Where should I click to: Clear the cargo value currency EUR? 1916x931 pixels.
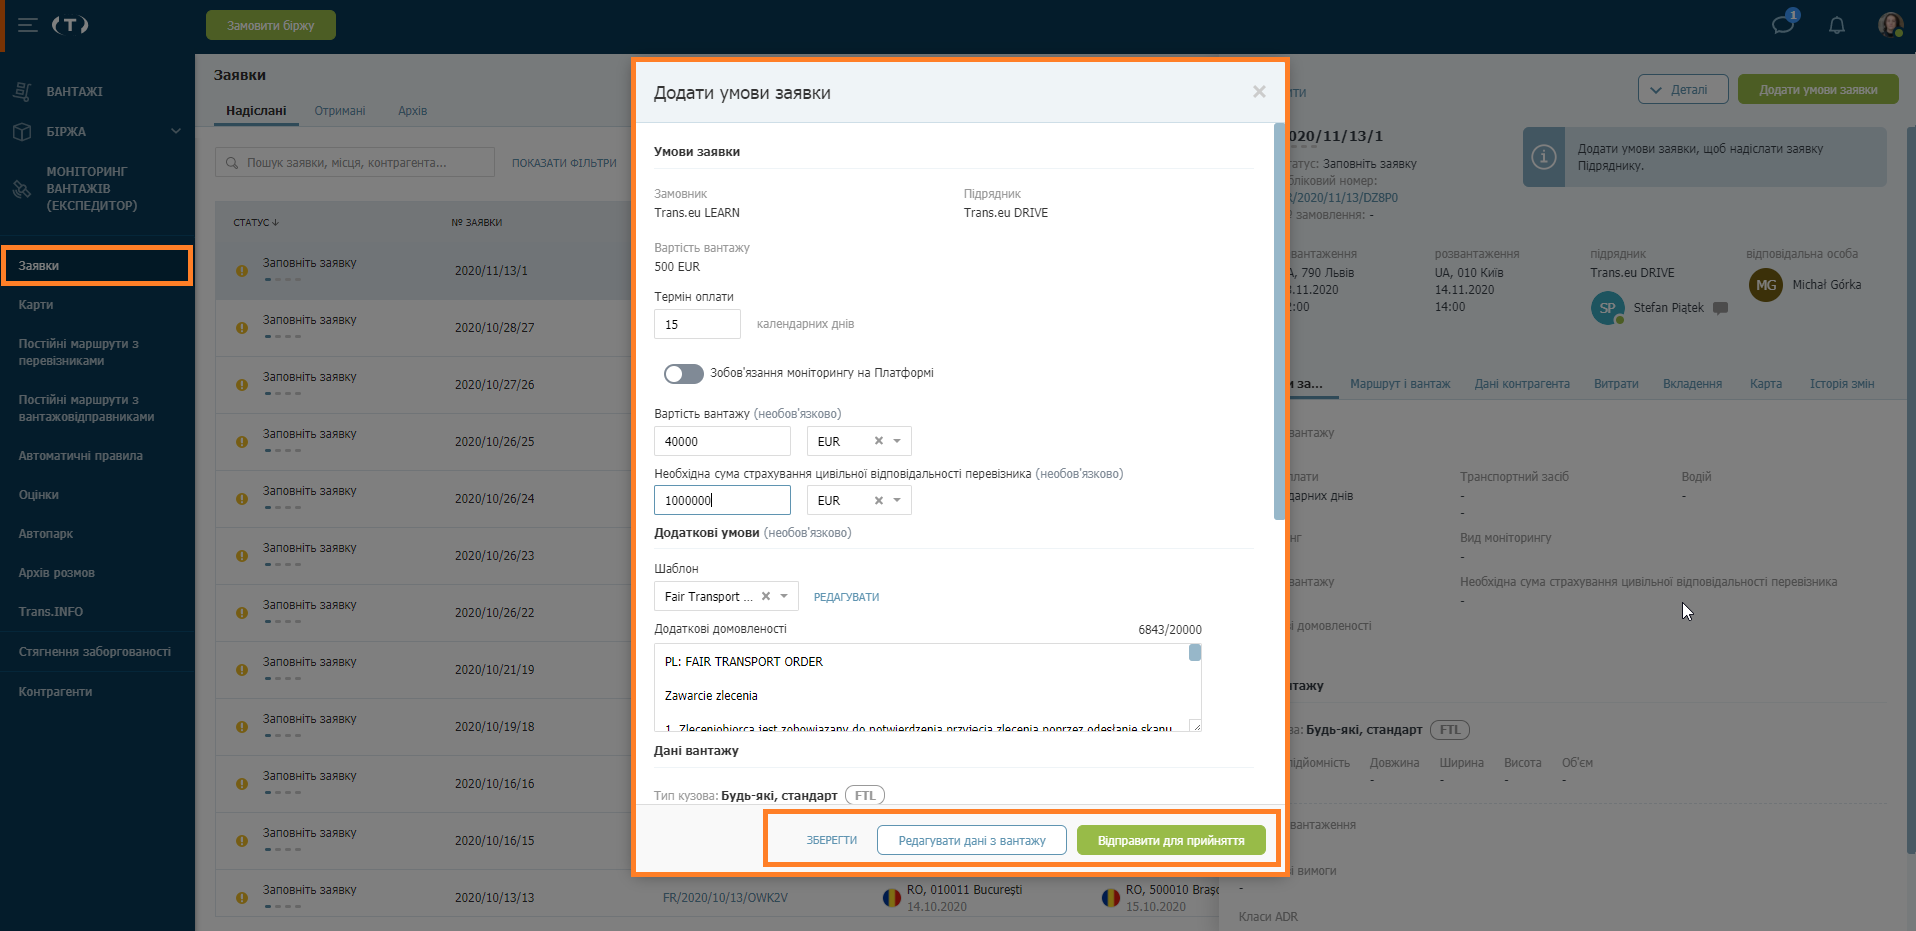(879, 441)
